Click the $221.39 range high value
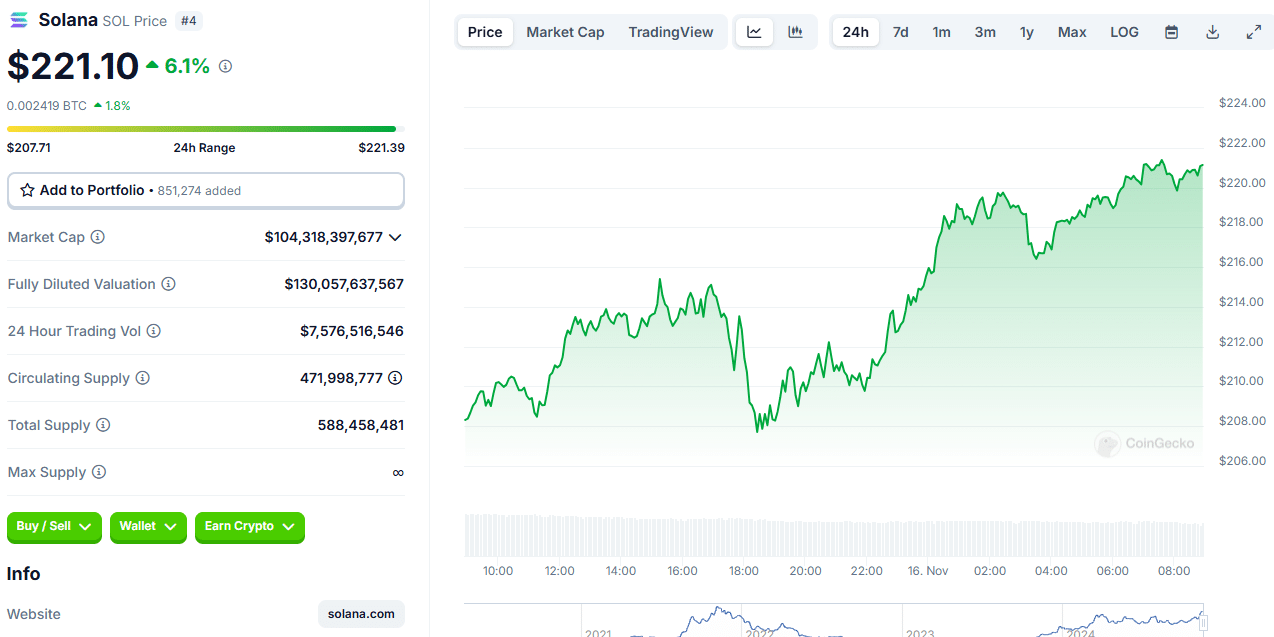 tap(382, 148)
